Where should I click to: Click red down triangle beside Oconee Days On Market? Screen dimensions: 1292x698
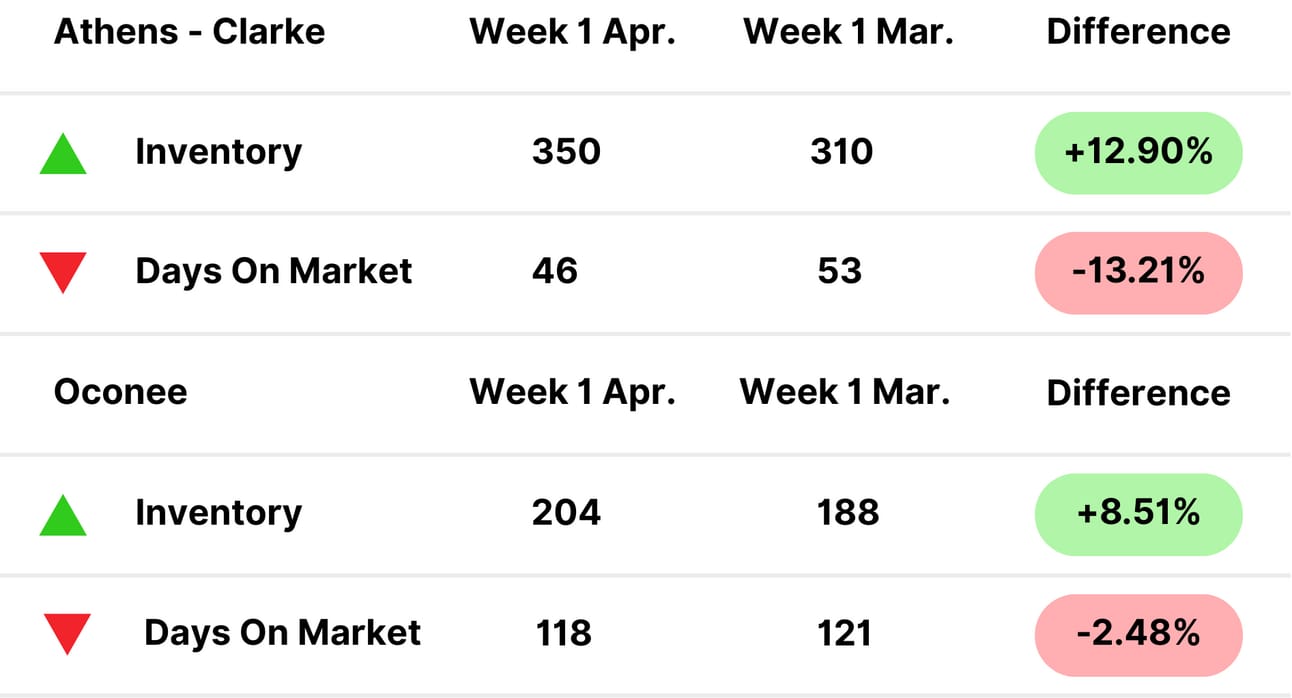click(67, 634)
